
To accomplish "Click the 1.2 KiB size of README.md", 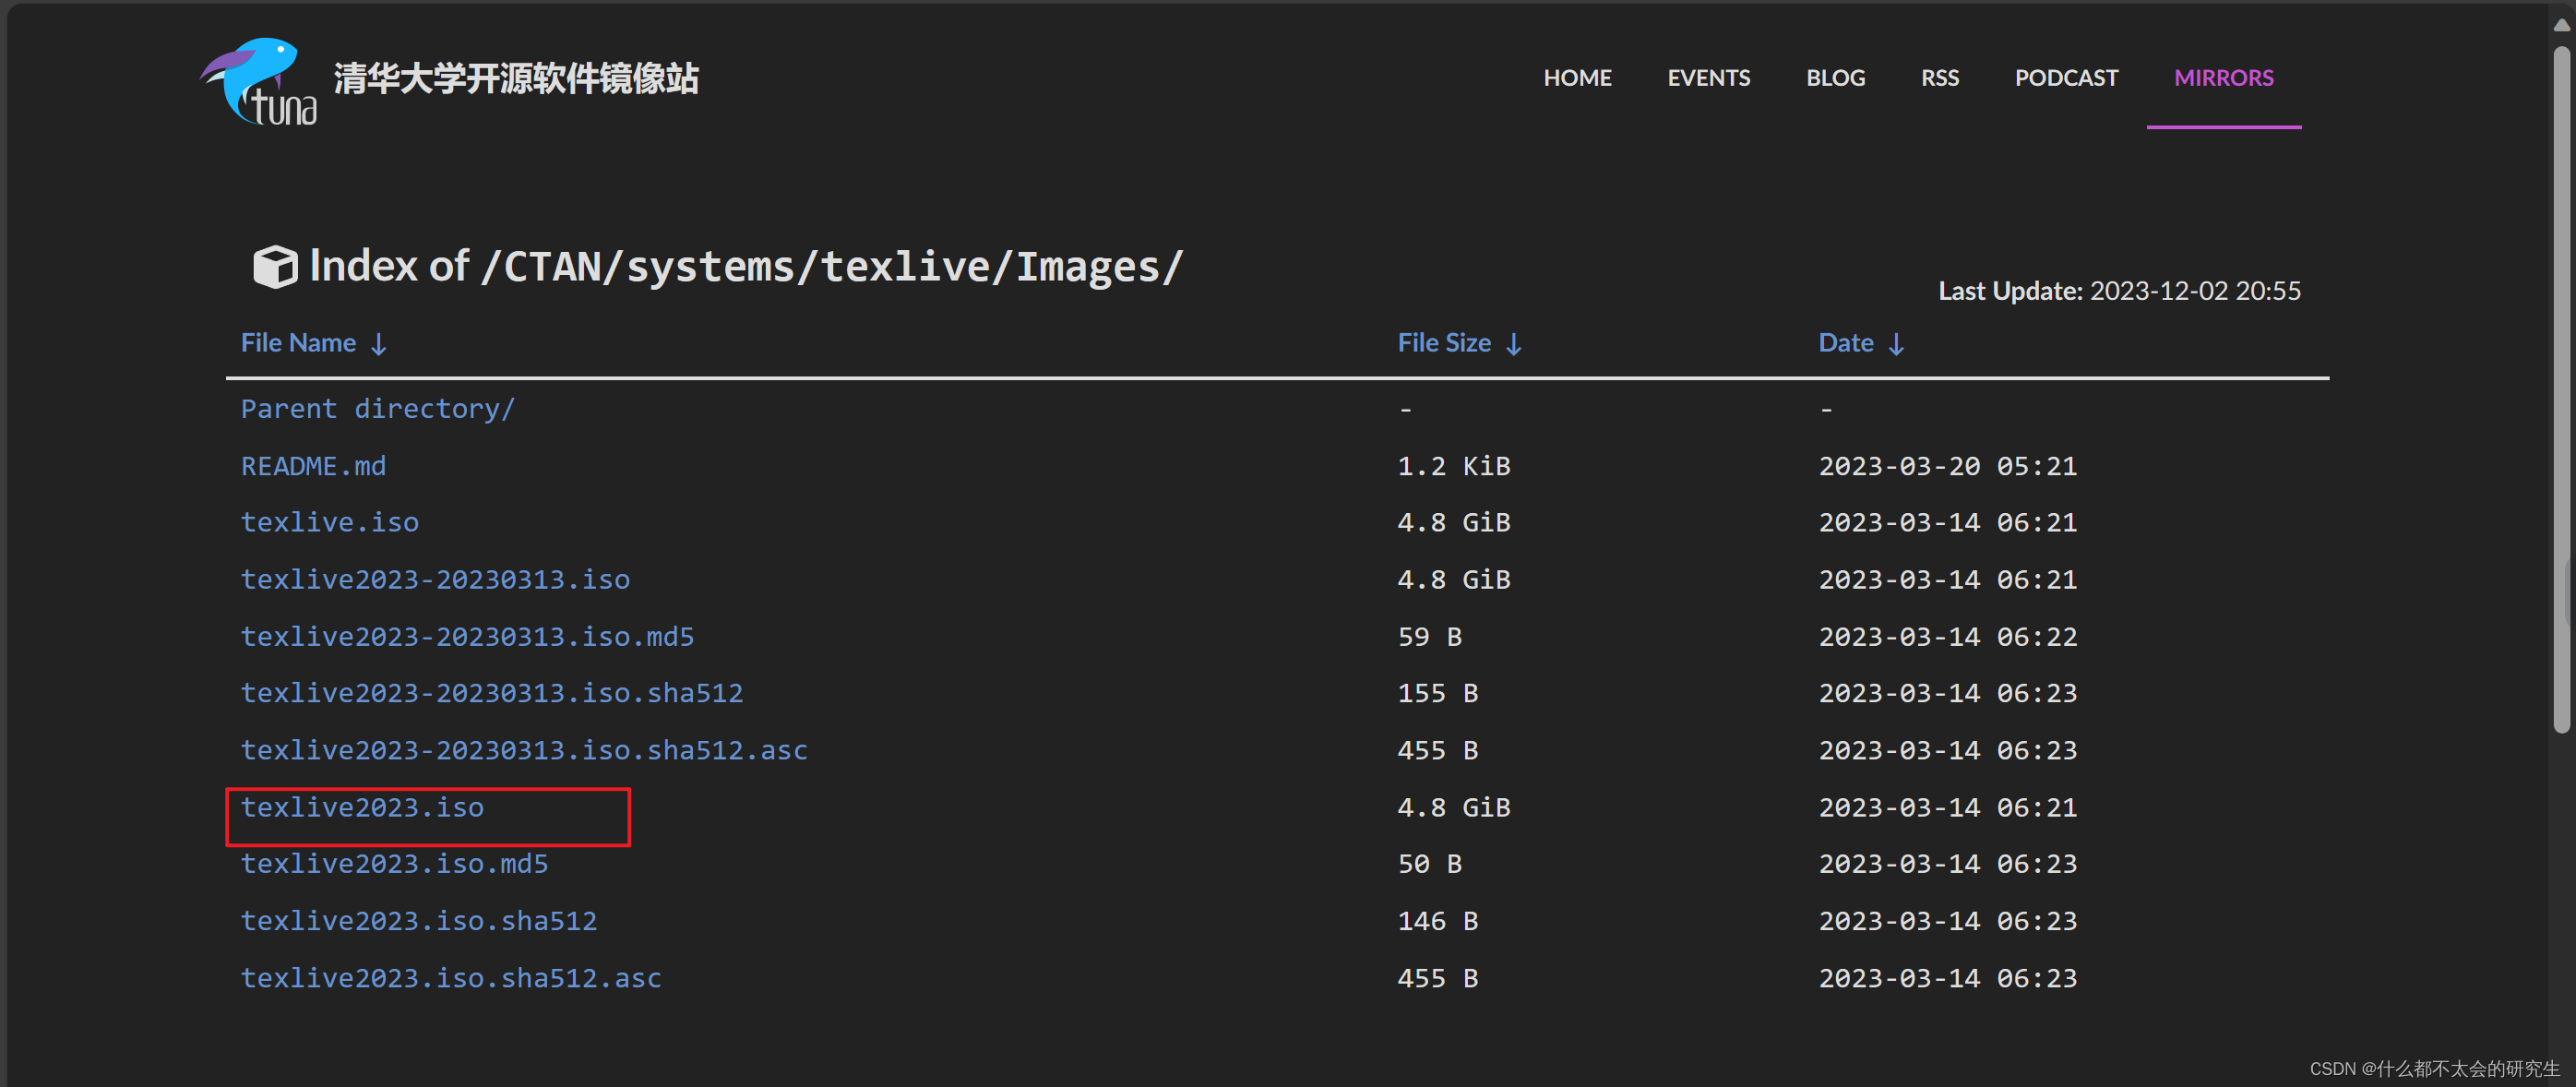I will 1453,466.
